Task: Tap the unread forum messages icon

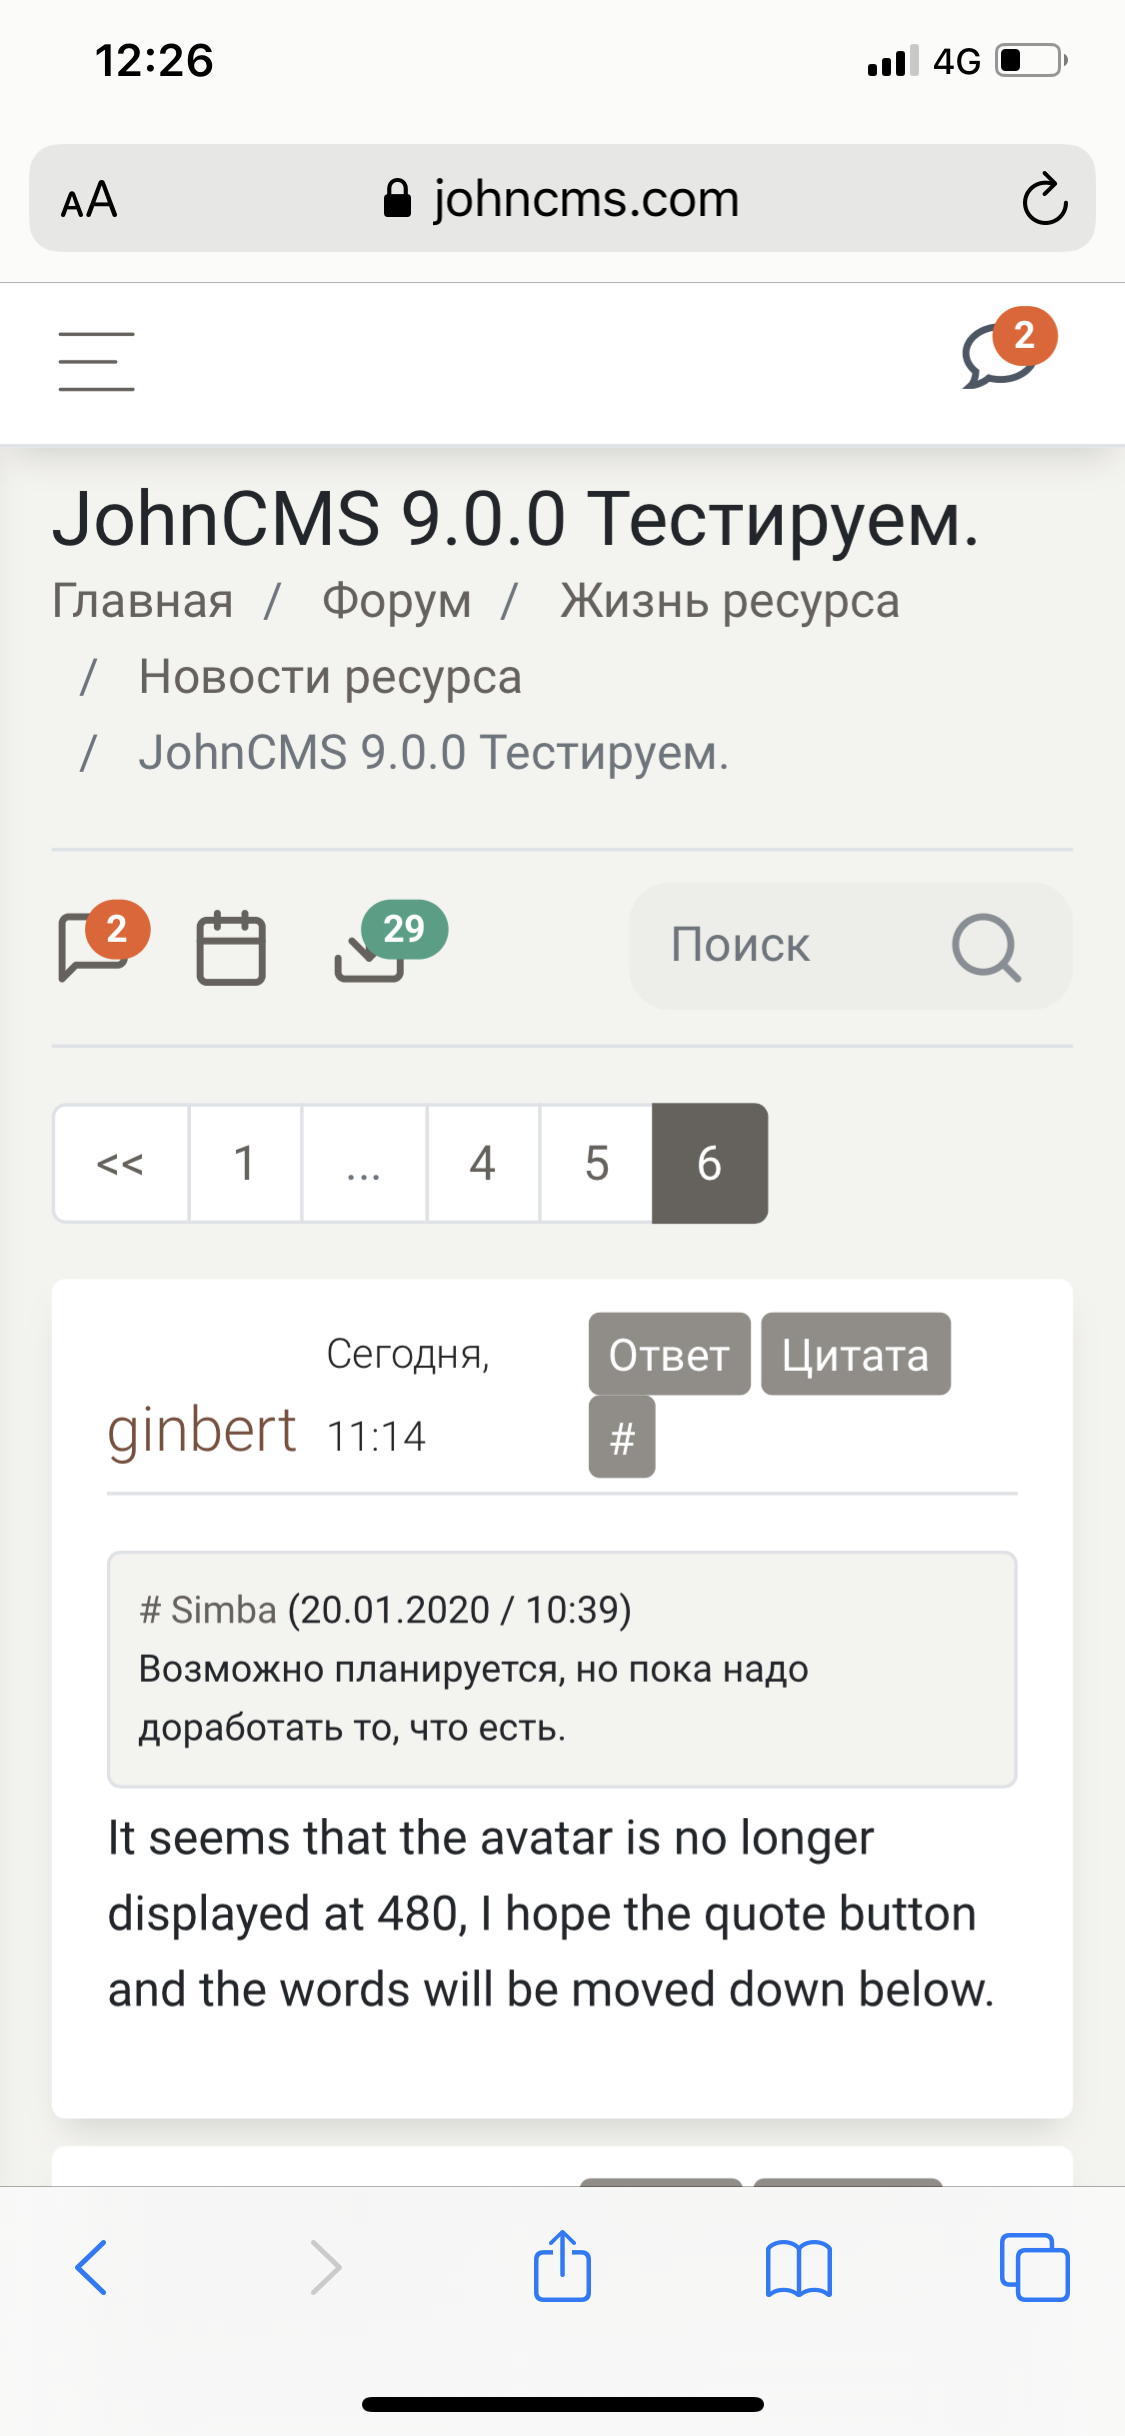Action: pyautogui.click(x=96, y=945)
